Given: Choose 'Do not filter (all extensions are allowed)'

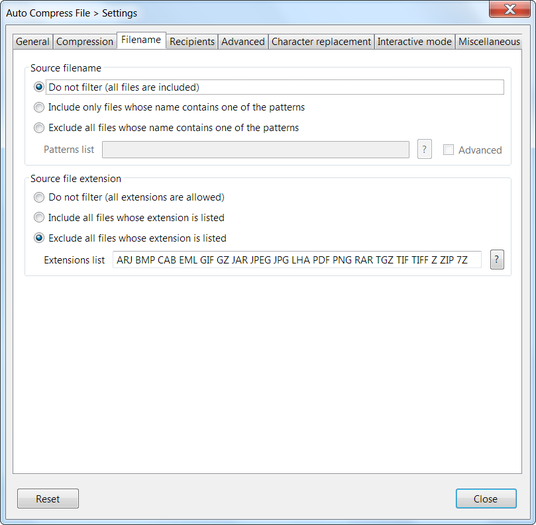Looking at the screenshot, I should pos(39,197).
